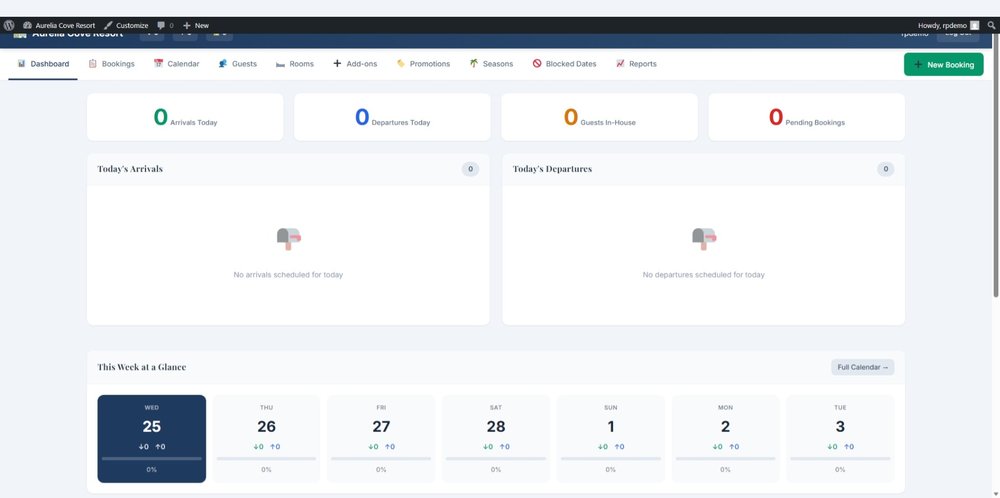Switch to the Dashboard tab
The image size is (1000, 498).
click(x=43, y=64)
